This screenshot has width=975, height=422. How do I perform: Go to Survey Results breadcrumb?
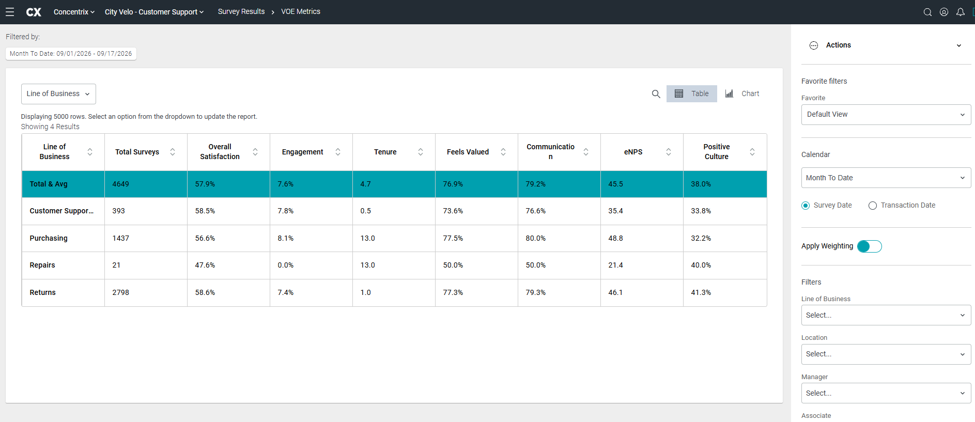(241, 12)
